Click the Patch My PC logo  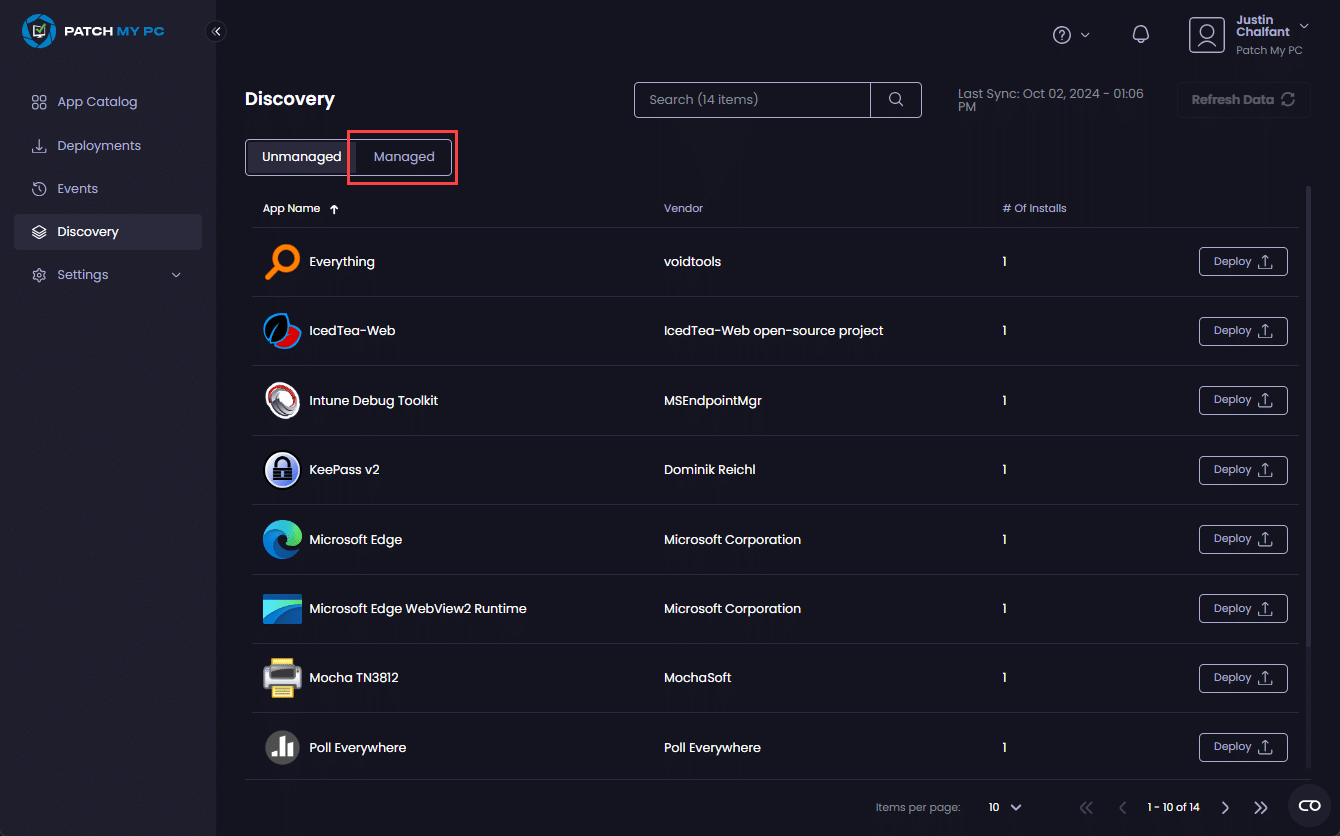coord(94,31)
